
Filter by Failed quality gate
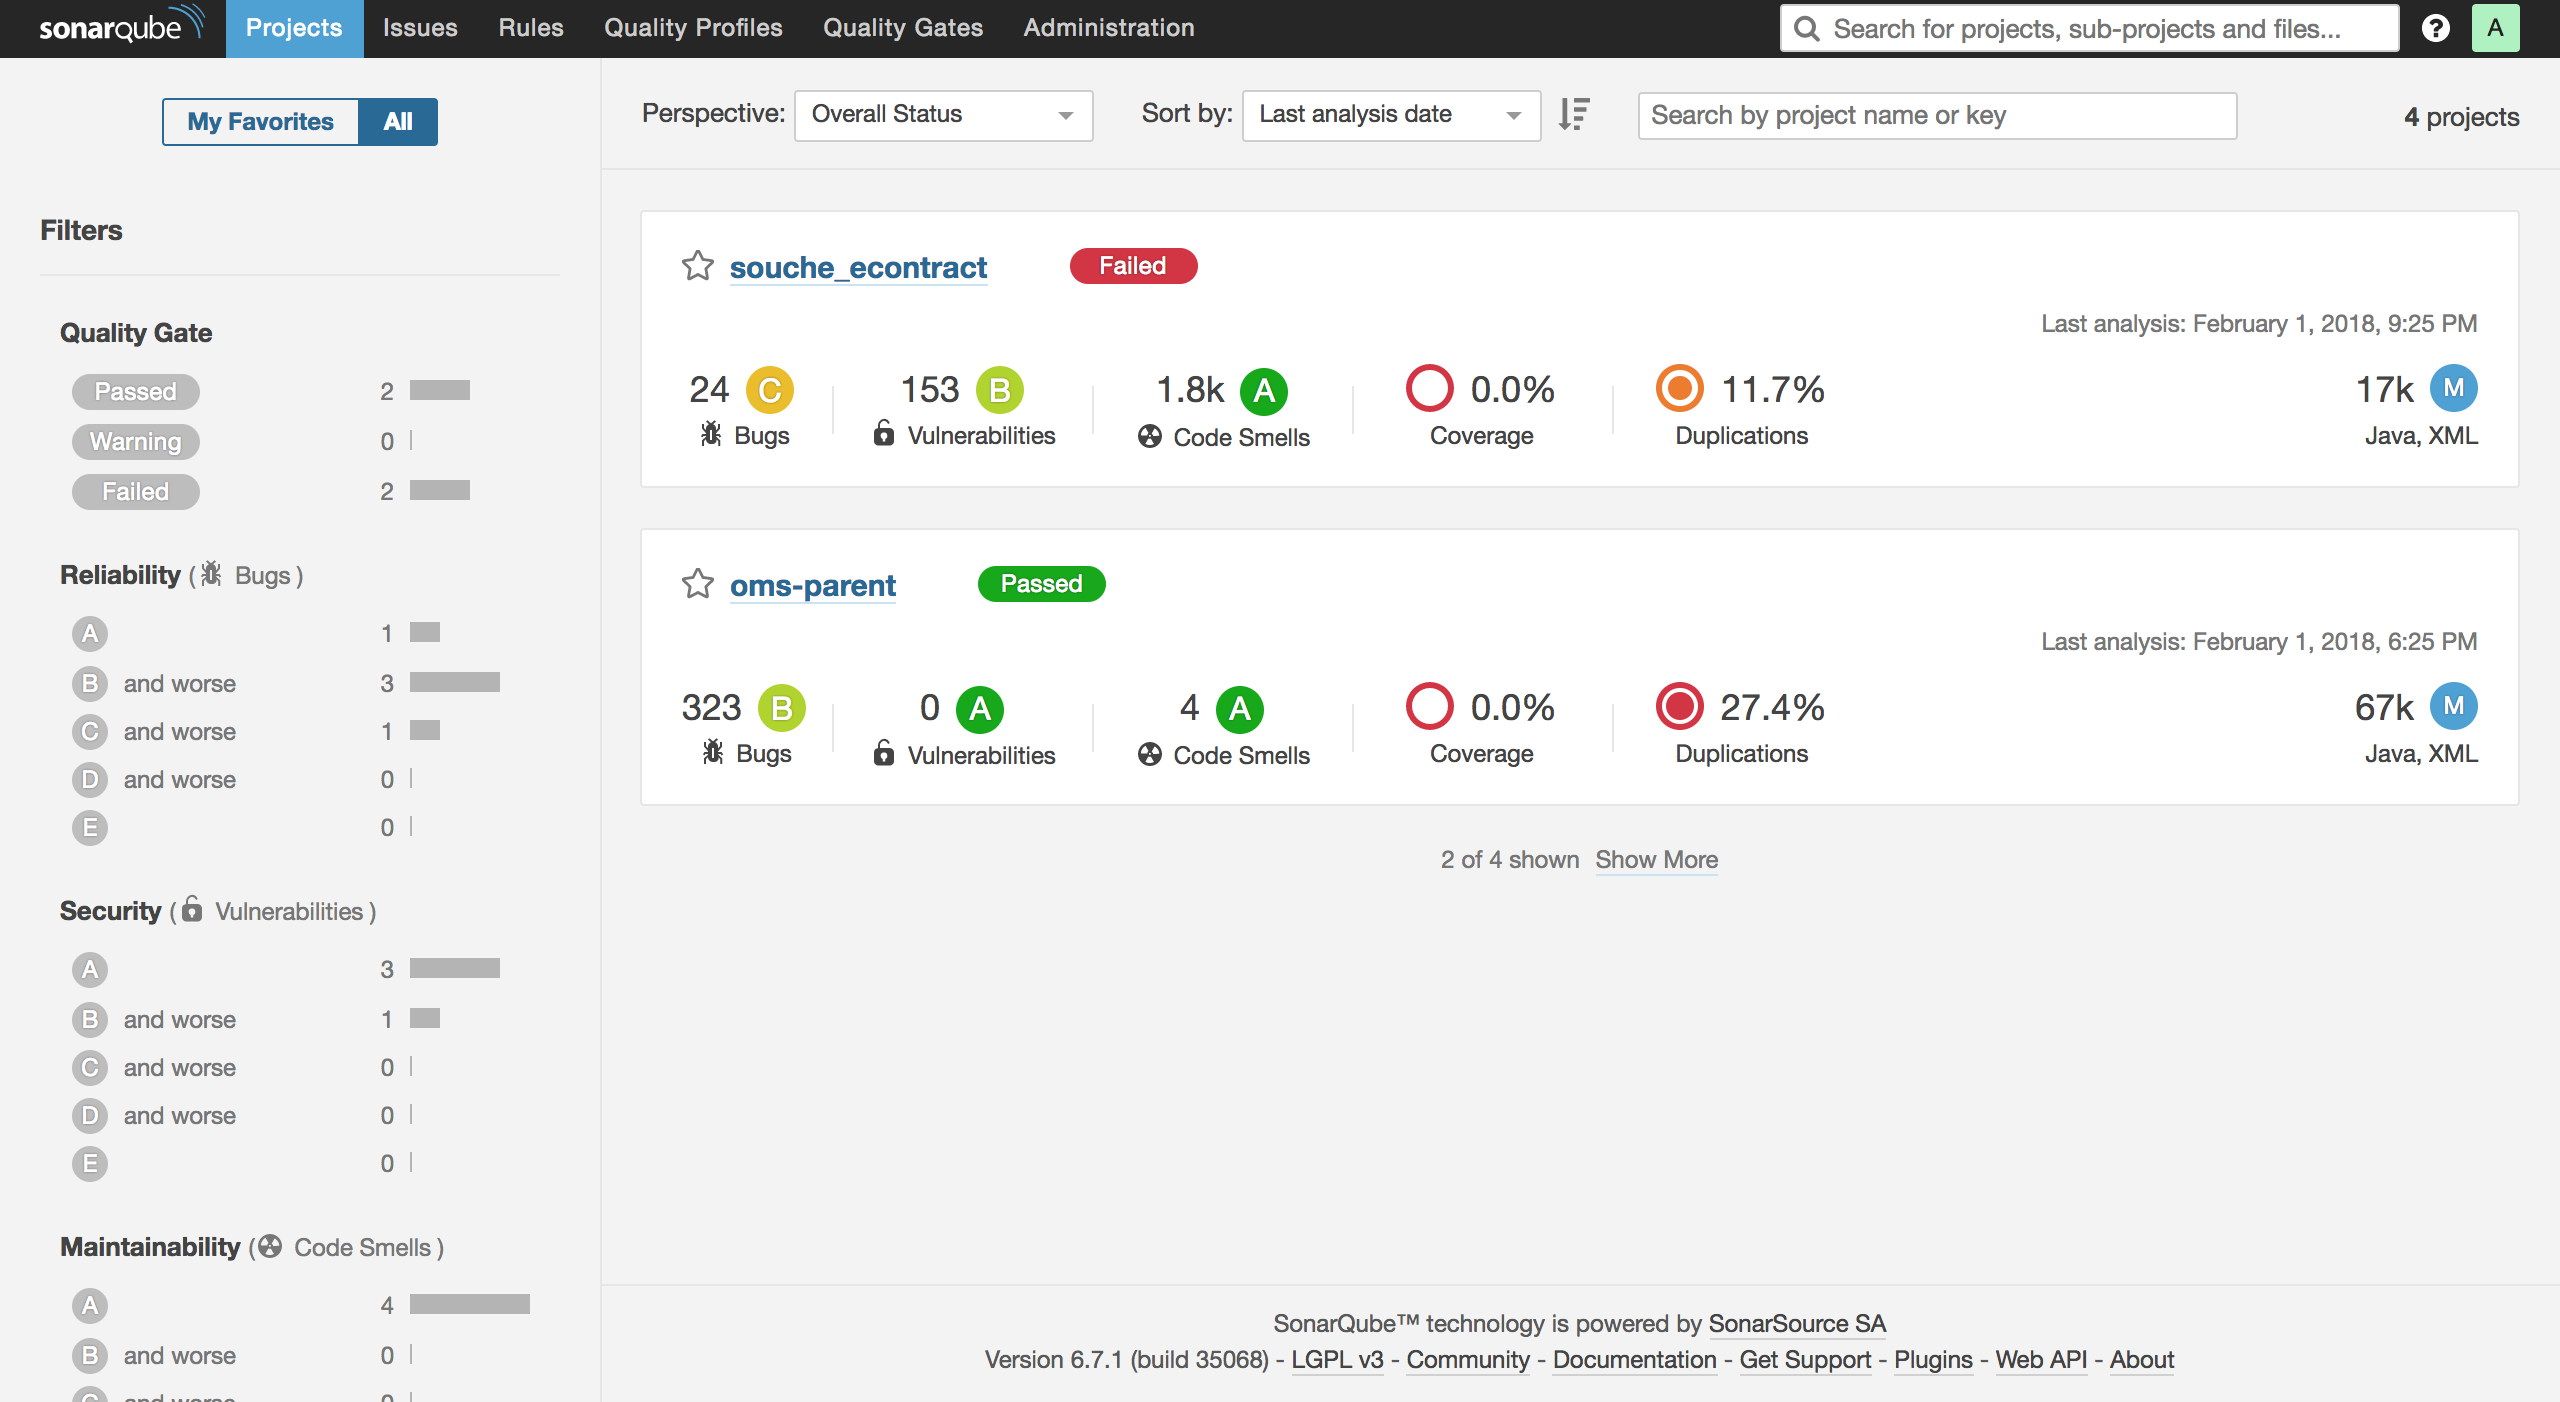pyautogui.click(x=136, y=491)
